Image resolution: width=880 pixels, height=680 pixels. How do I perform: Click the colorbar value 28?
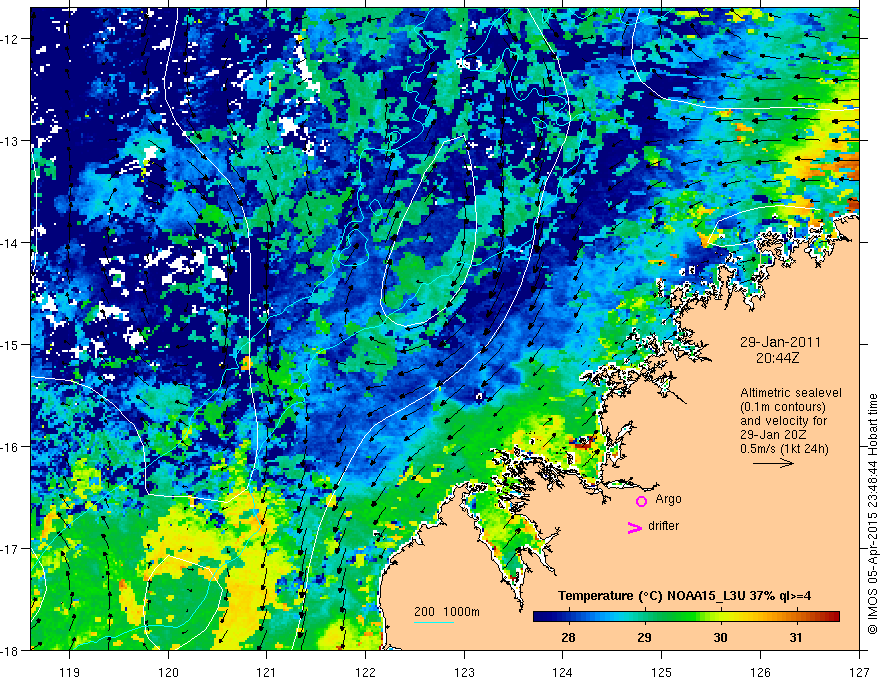point(568,637)
